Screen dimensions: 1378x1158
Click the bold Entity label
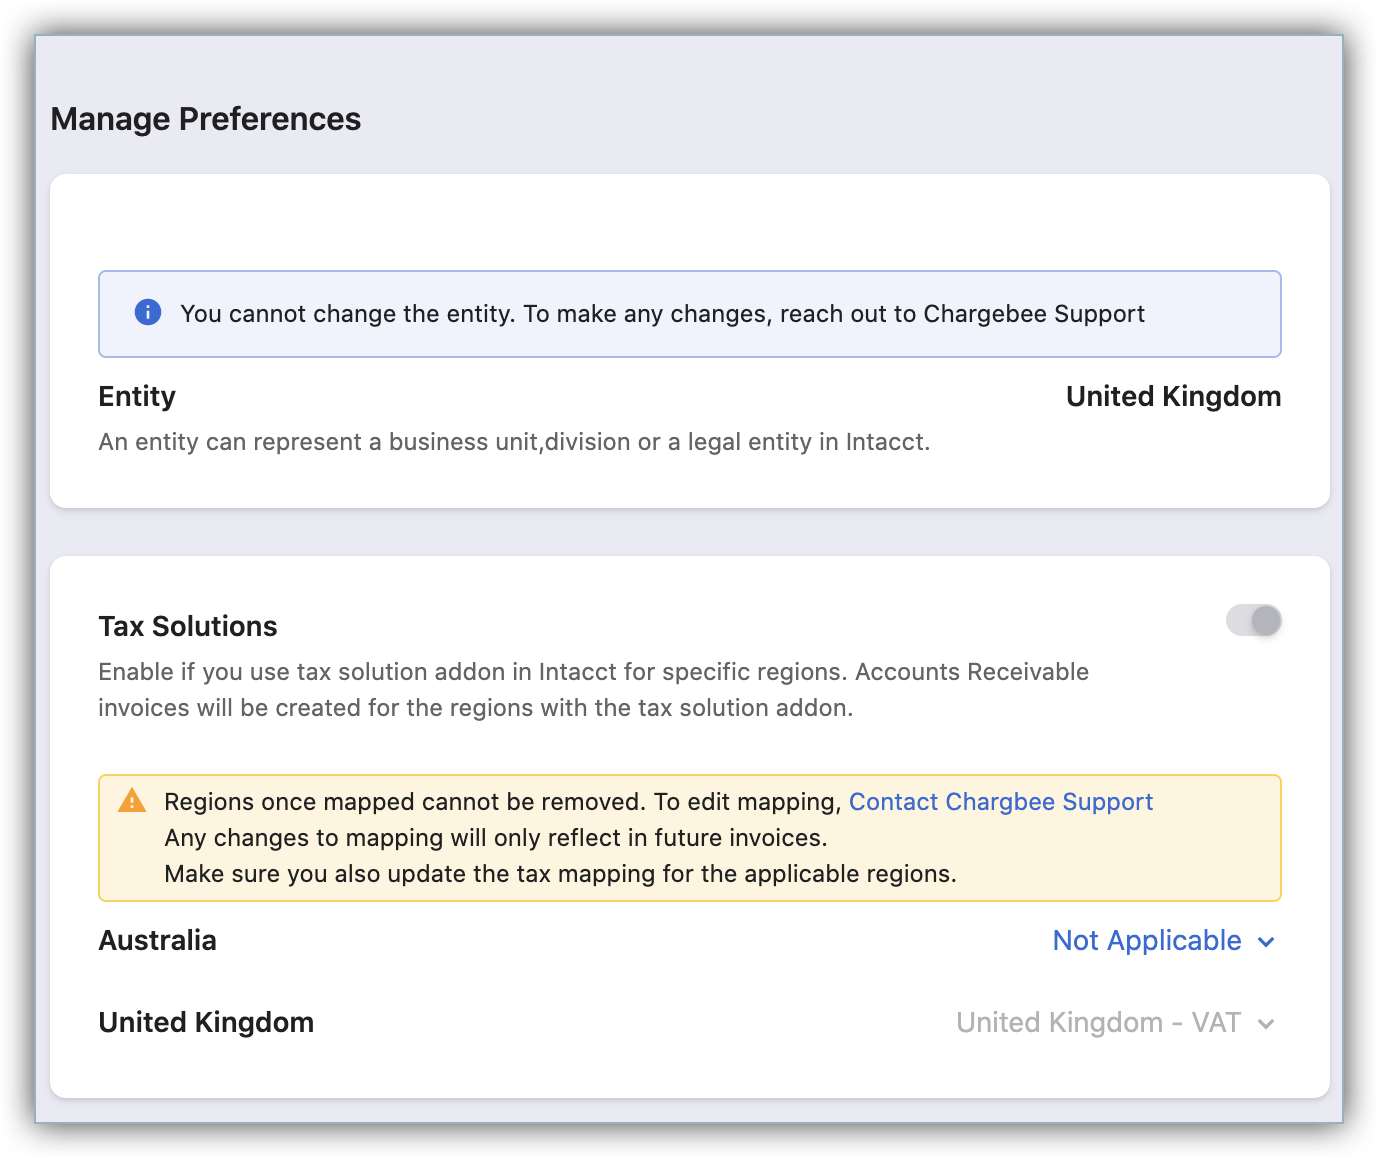[137, 397]
